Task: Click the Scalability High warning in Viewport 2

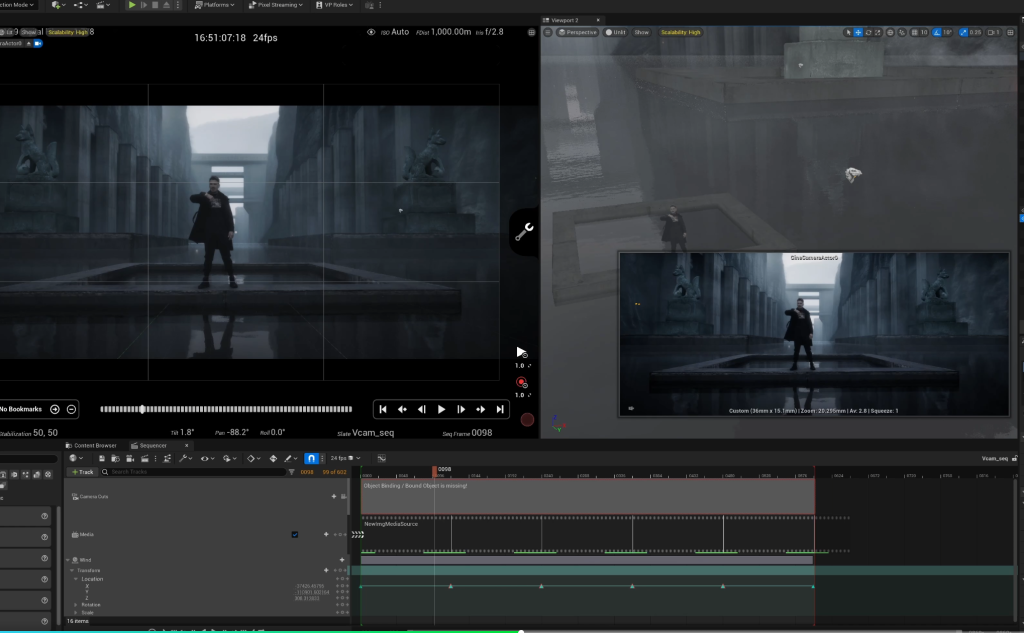Action: pyautogui.click(x=680, y=32)
